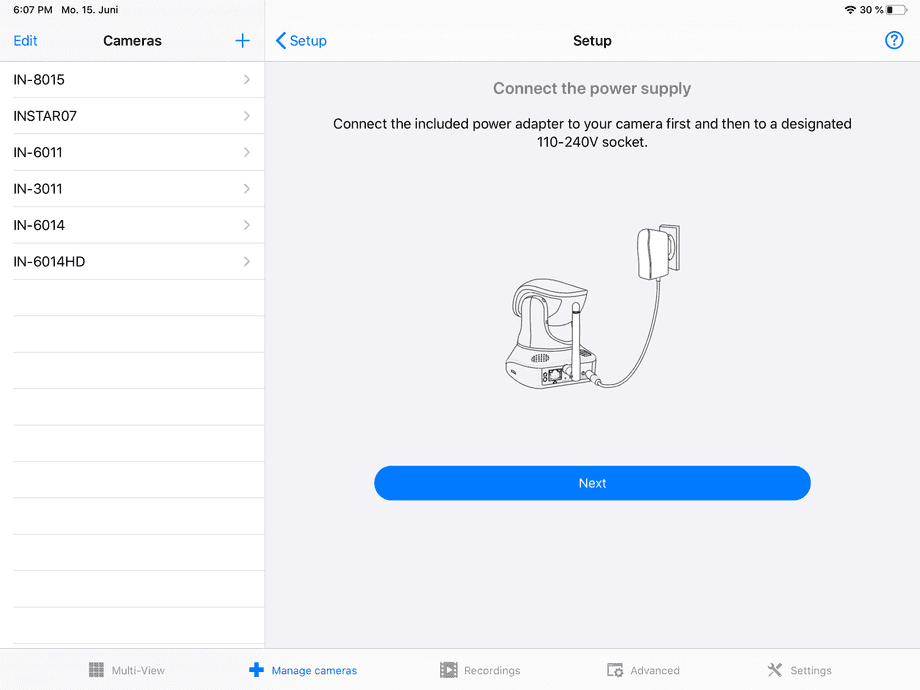
Task: Tap the Manage cameras camera icon
Action: (257, 670)
